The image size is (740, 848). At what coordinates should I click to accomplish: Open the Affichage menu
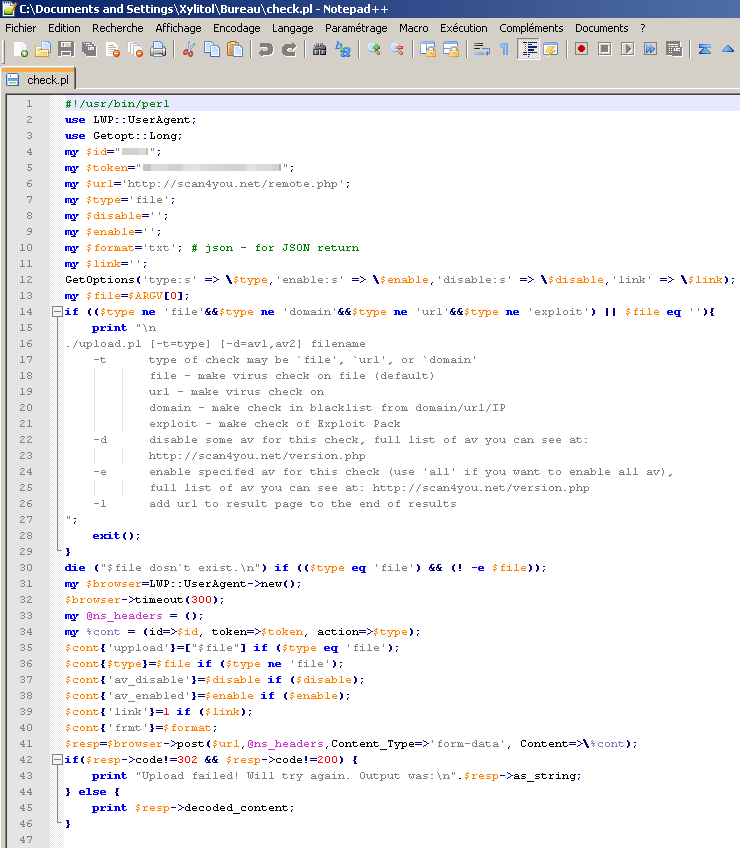178,28
